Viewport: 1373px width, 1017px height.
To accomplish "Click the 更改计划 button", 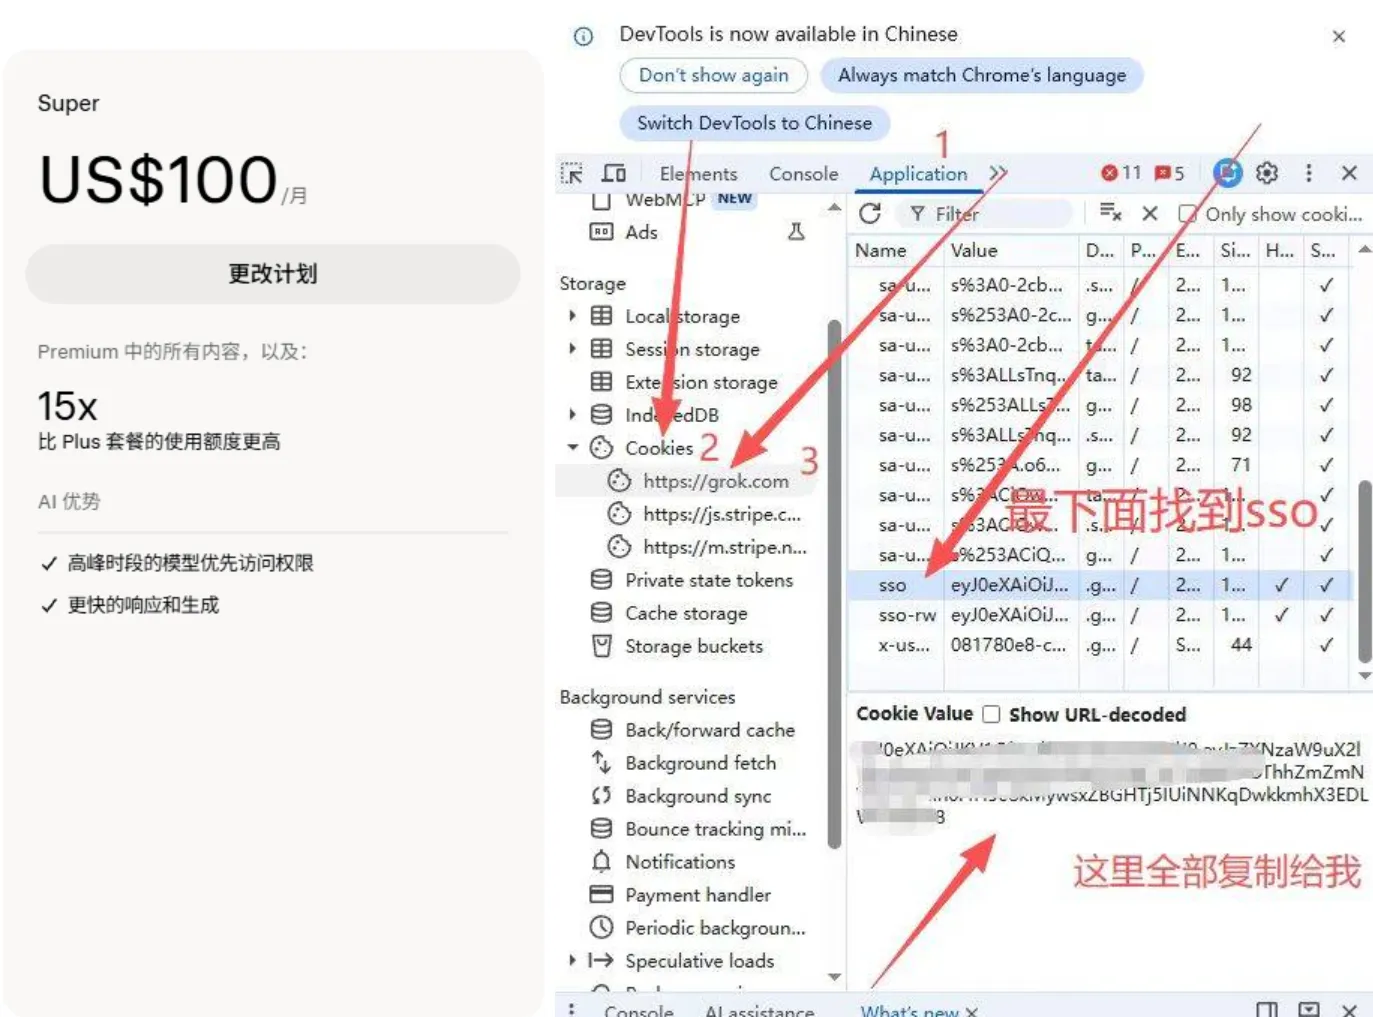I will click(x=272, y=273).
